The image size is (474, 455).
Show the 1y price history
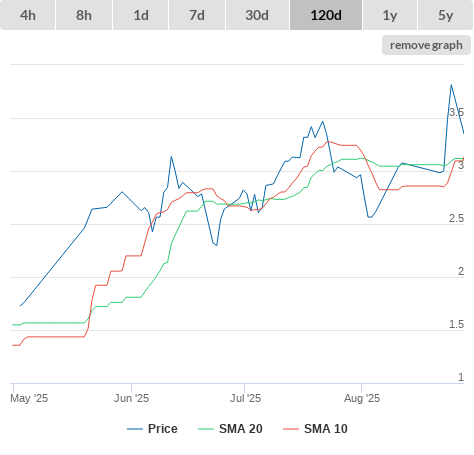[390, 15]
